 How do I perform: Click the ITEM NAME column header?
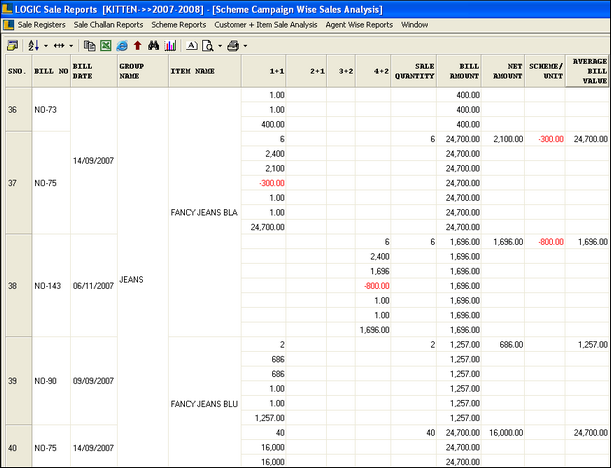[205, 71]
